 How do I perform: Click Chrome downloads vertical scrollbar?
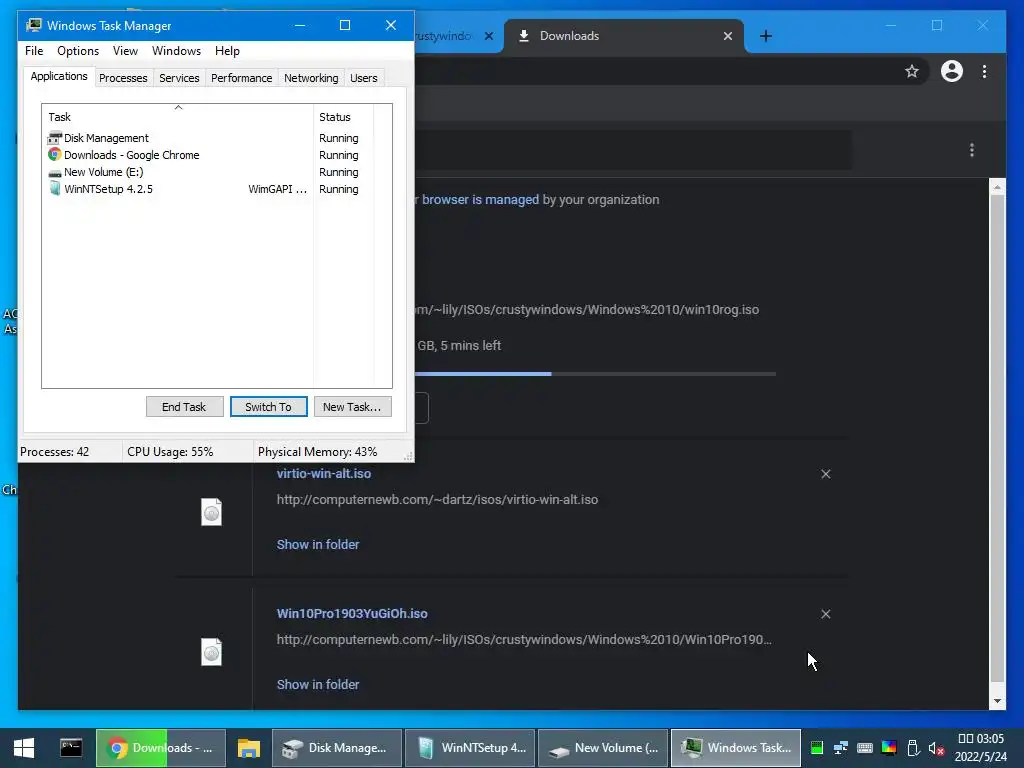click(x=997, y=438)
